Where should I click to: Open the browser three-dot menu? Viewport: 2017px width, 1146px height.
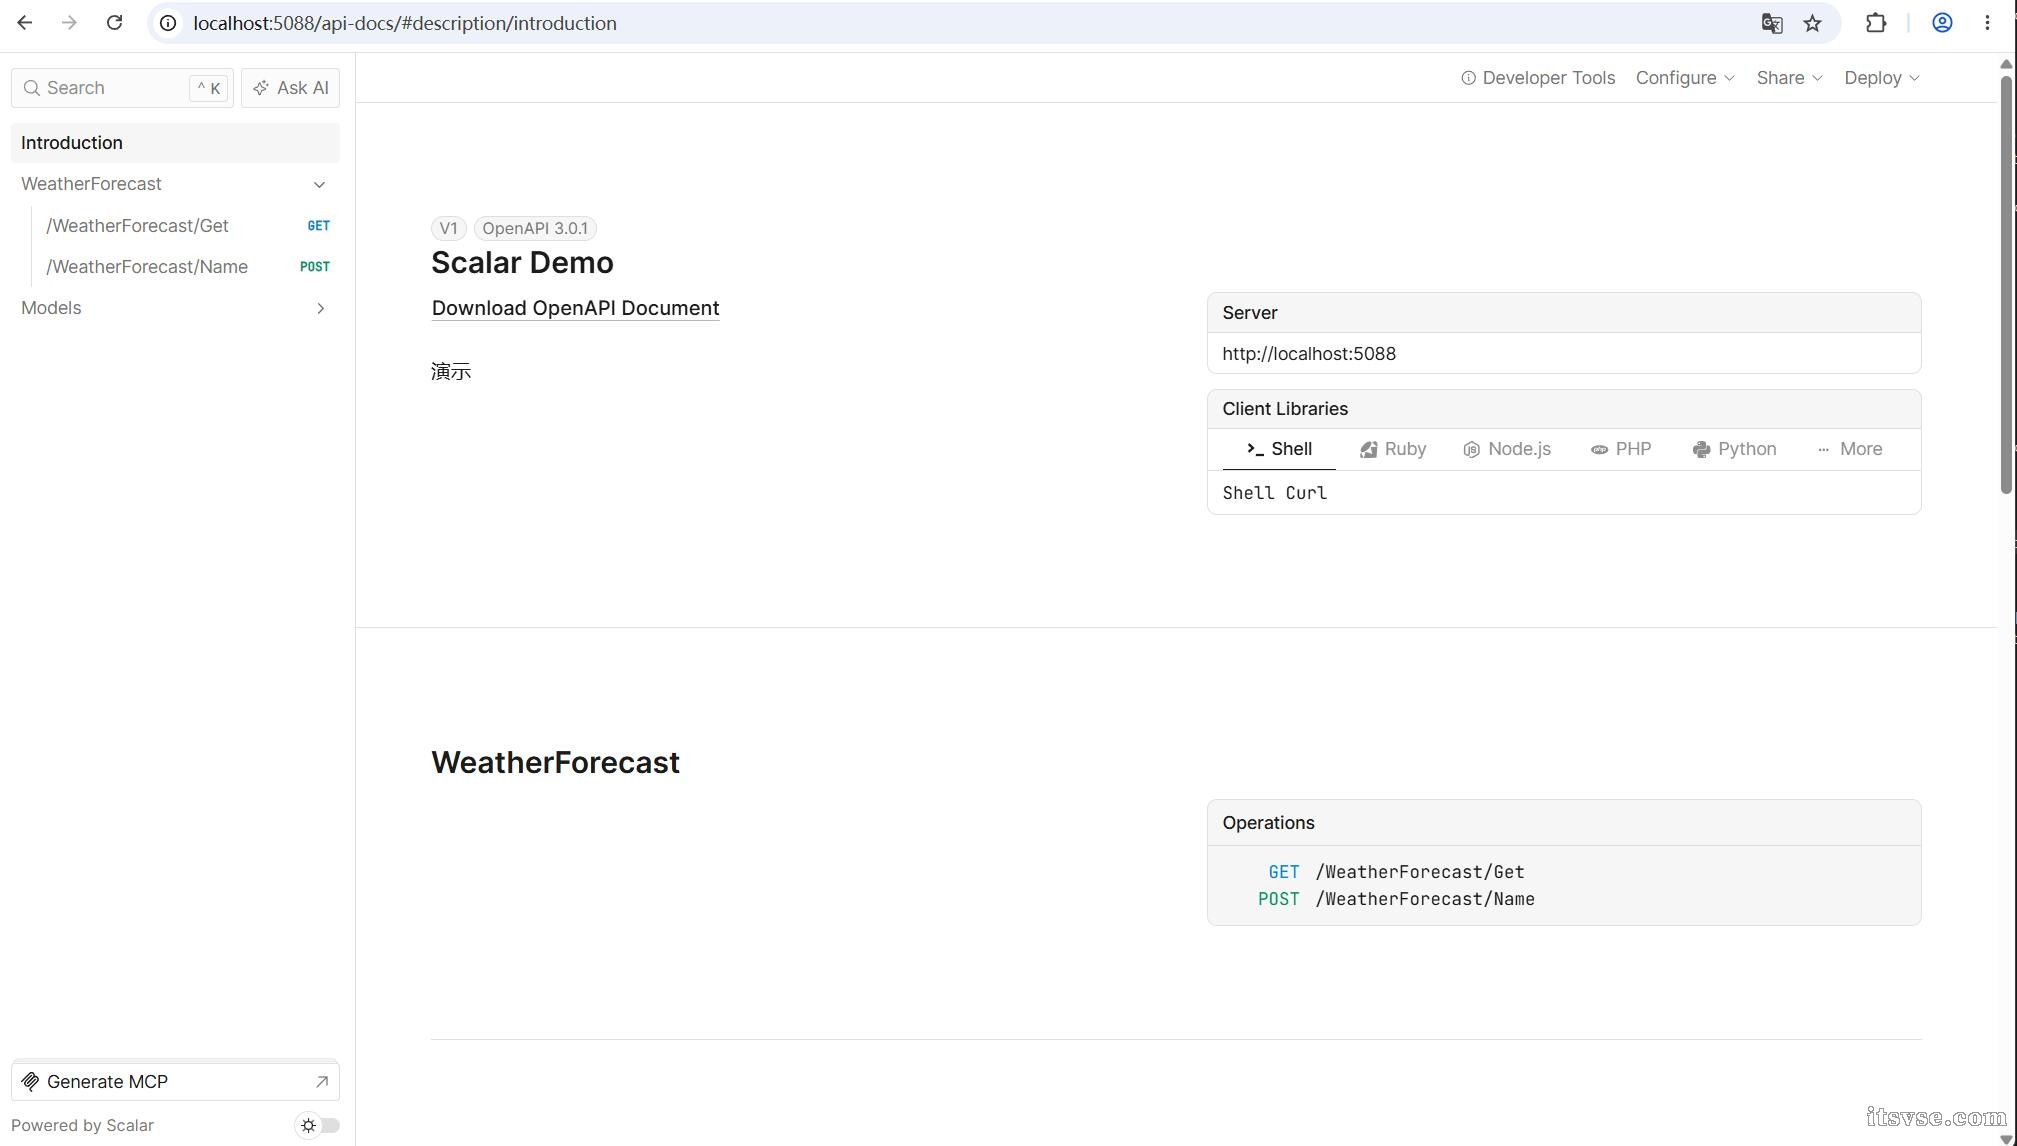click(x=1987, y=23)
